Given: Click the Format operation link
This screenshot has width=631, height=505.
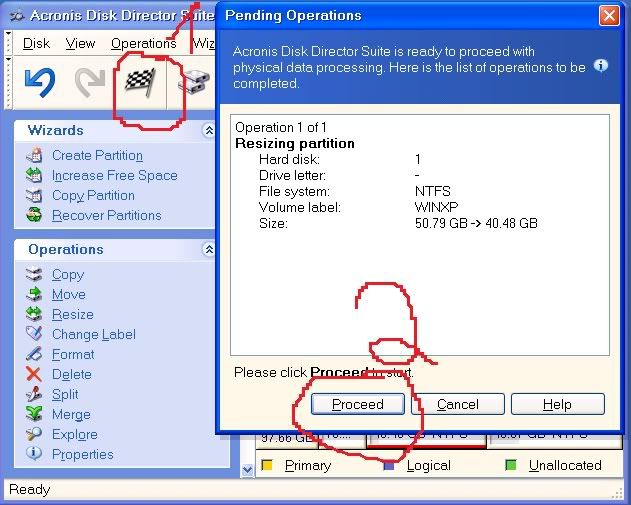Looking at the screenshot, I should pos(73,354).
